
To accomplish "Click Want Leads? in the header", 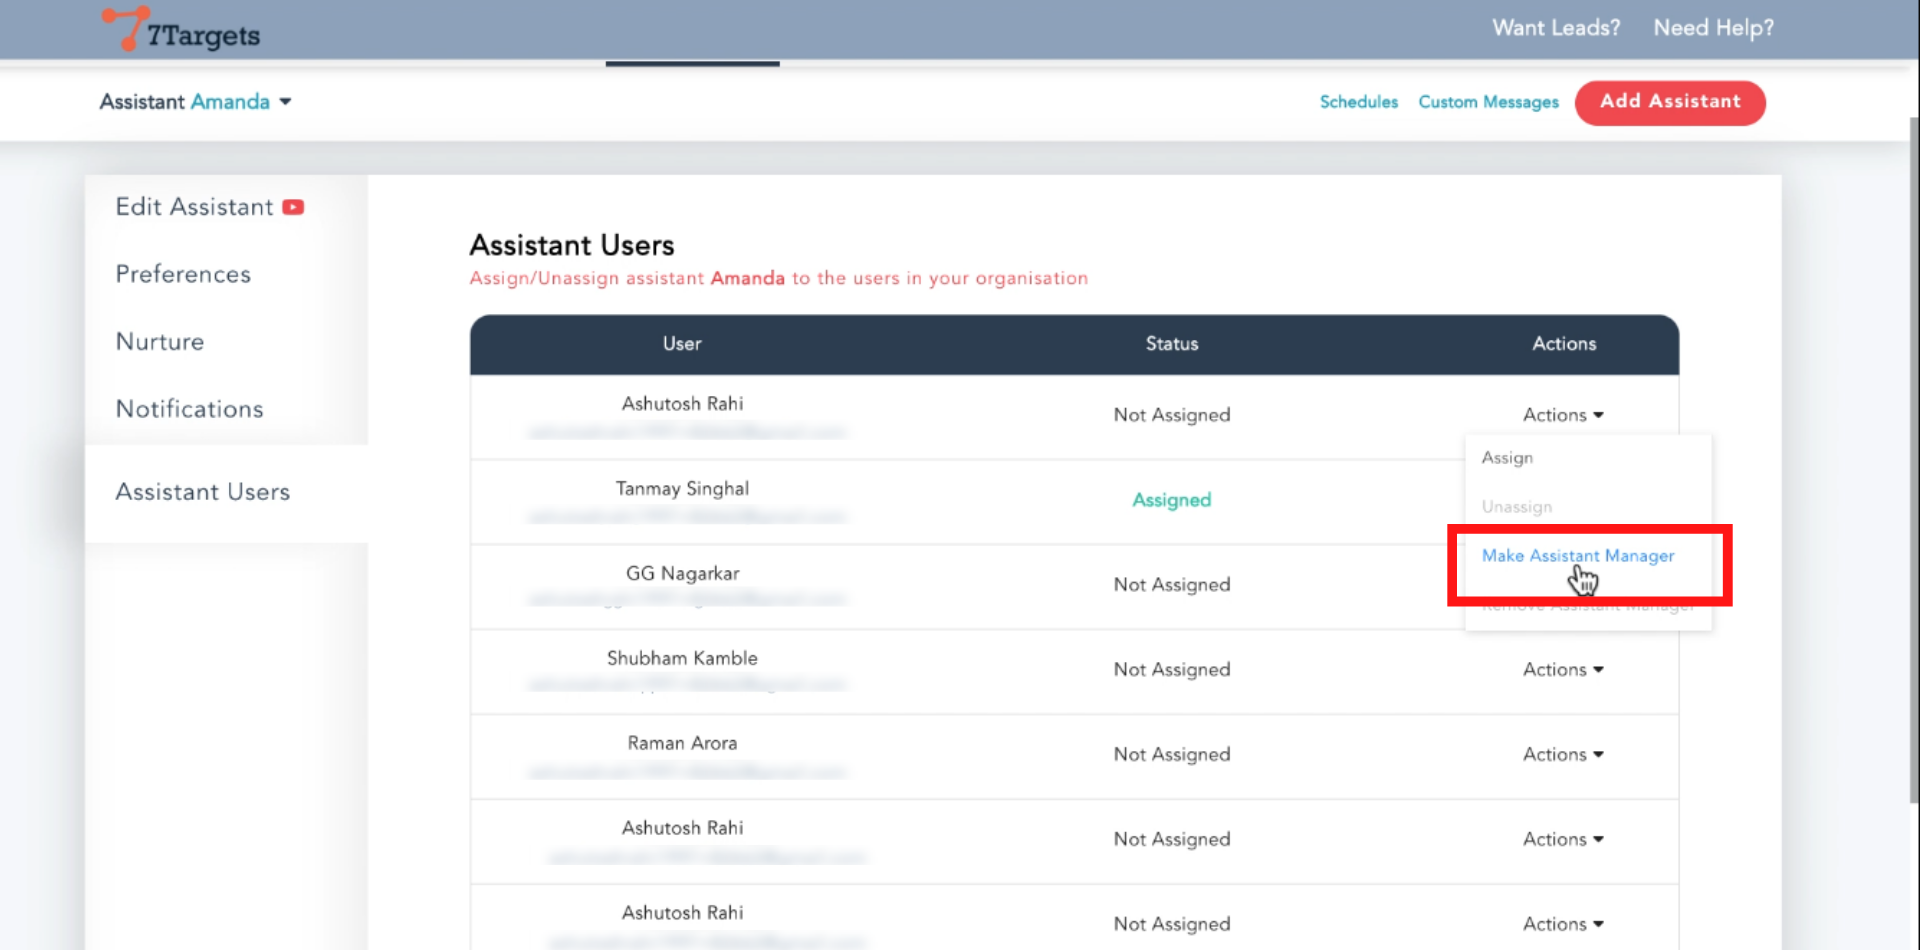I will point(1556,28).
